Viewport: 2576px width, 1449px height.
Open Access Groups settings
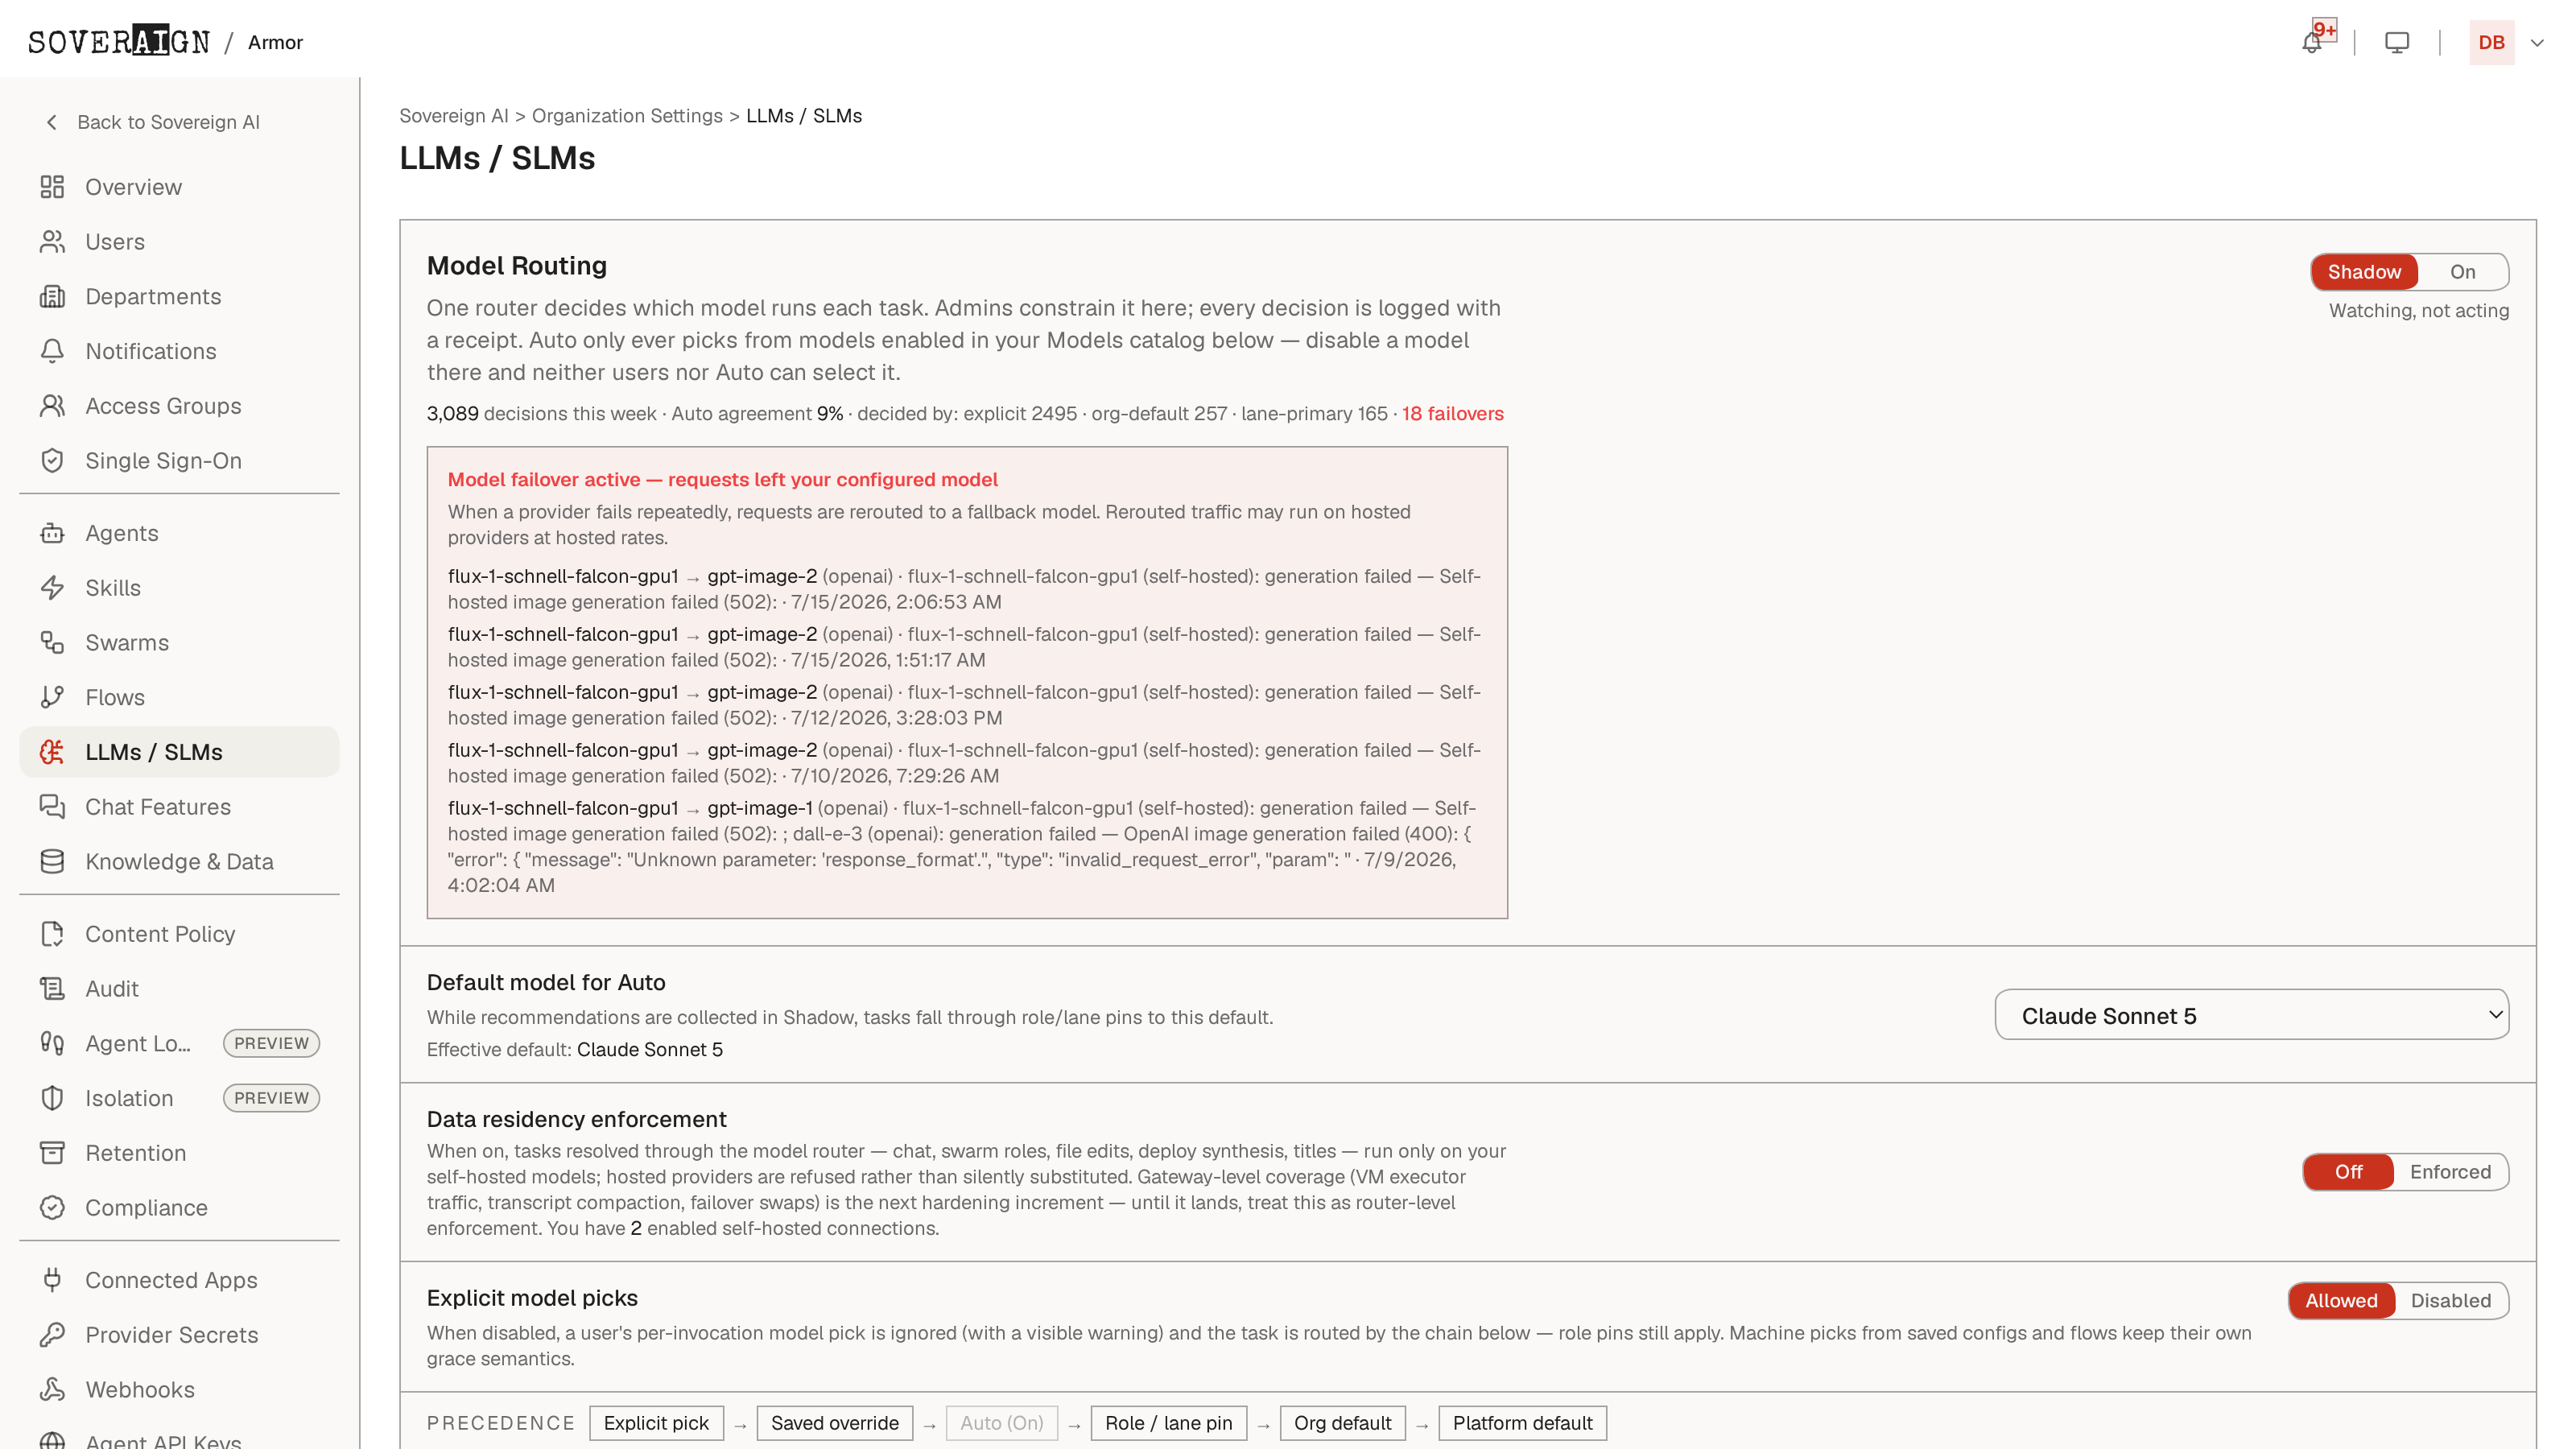point(179,406)
